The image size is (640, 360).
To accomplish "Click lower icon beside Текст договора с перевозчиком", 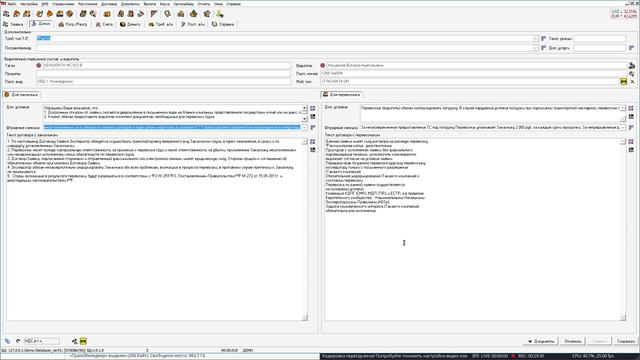I will click(631, 150).
